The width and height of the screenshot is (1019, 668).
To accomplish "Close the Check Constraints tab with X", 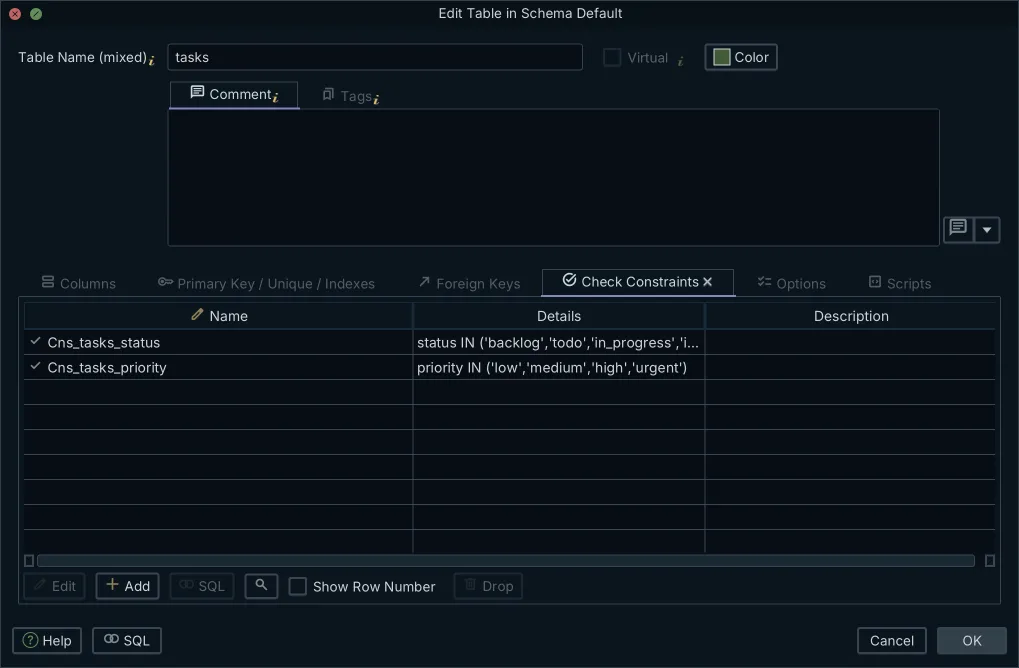I will coord(708,281).
